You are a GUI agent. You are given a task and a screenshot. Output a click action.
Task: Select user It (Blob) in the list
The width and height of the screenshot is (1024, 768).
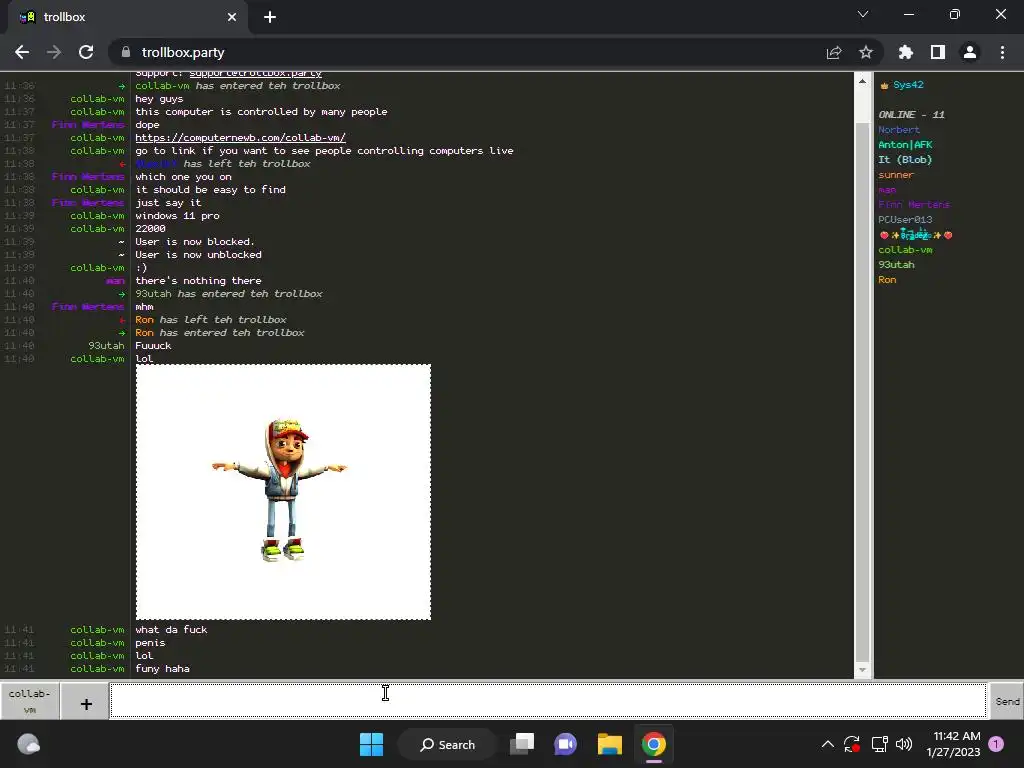(x=905, y=160)
